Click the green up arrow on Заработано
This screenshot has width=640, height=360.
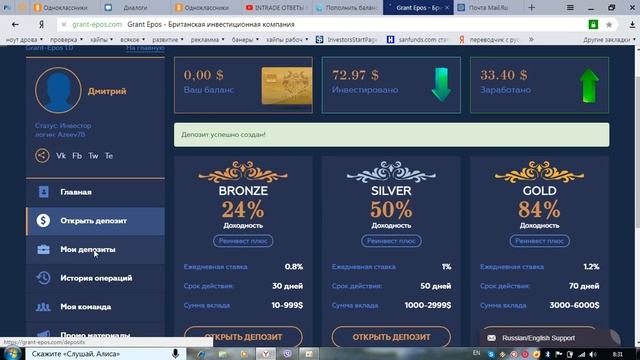[x=589, y=86]
